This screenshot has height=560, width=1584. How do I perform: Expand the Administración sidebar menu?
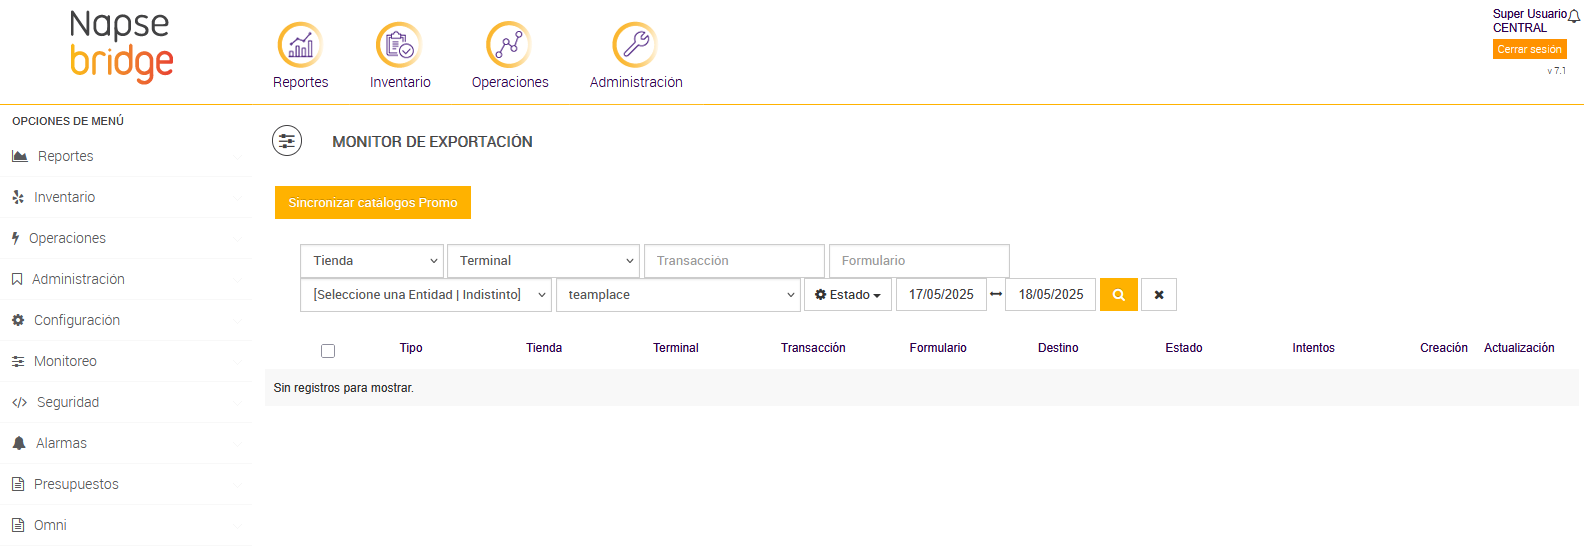126,279
